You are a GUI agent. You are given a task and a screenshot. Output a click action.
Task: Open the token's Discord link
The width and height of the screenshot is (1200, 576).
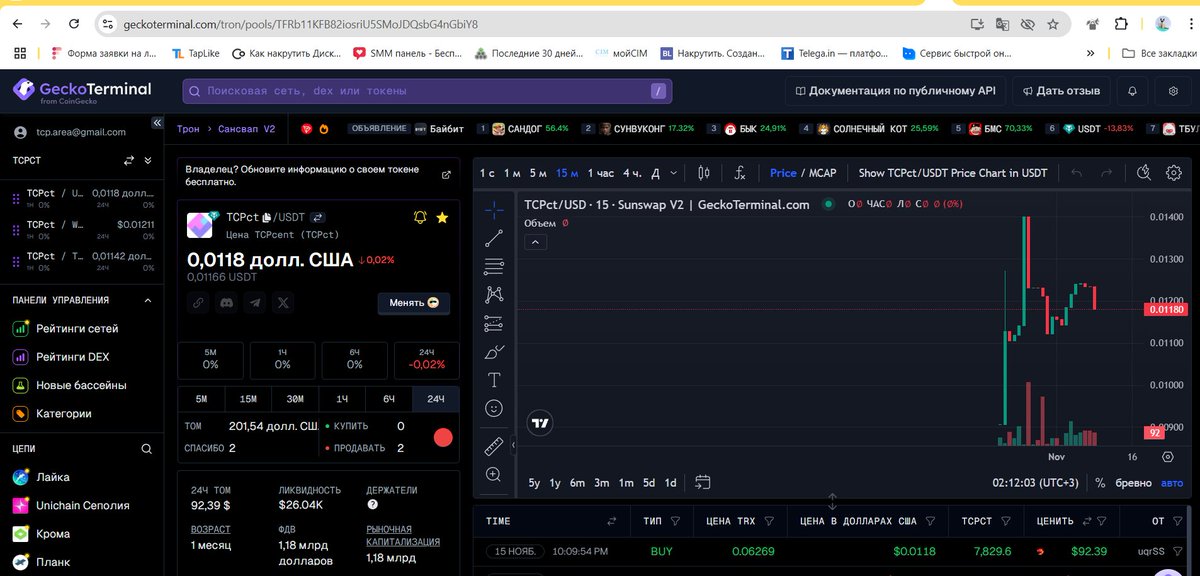(x=227, y=302)
